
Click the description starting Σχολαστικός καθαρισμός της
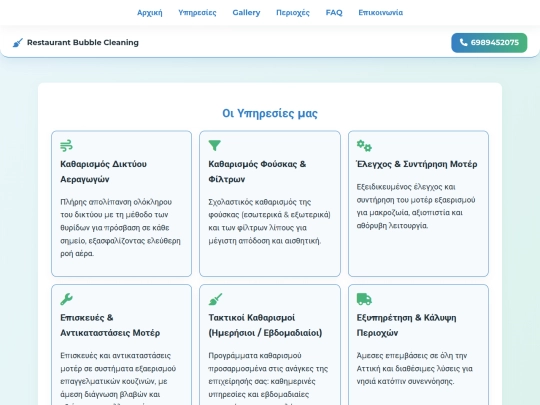point(269,221)
